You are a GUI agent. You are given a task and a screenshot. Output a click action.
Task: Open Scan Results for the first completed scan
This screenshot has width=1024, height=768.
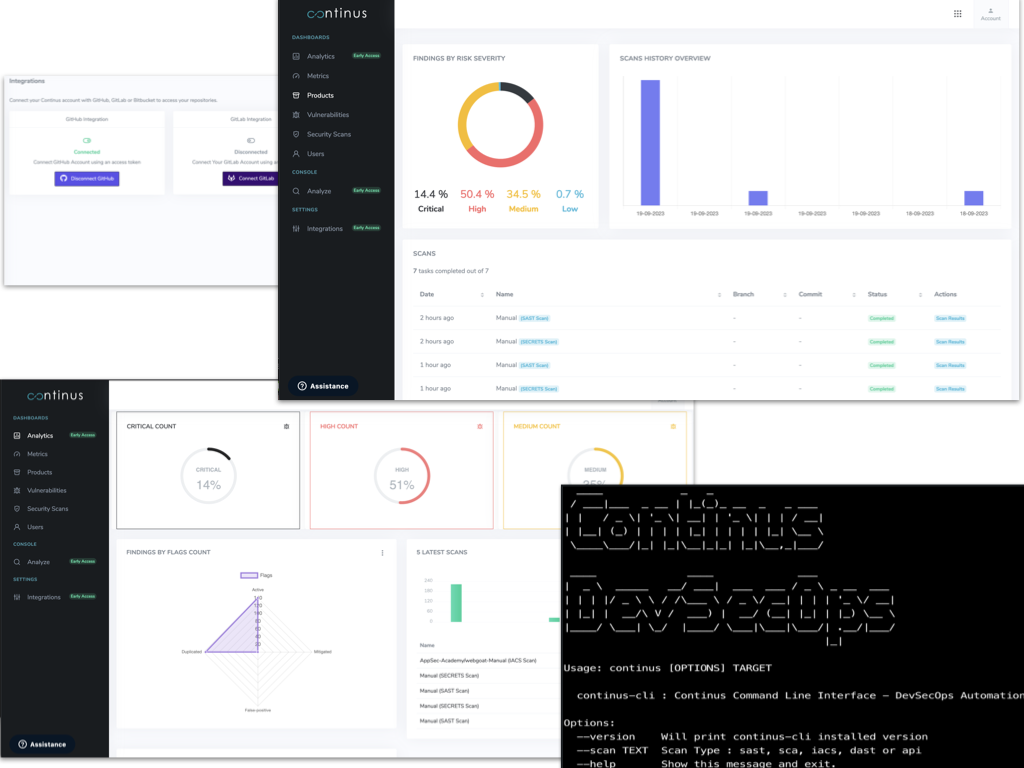click(952, 317)
